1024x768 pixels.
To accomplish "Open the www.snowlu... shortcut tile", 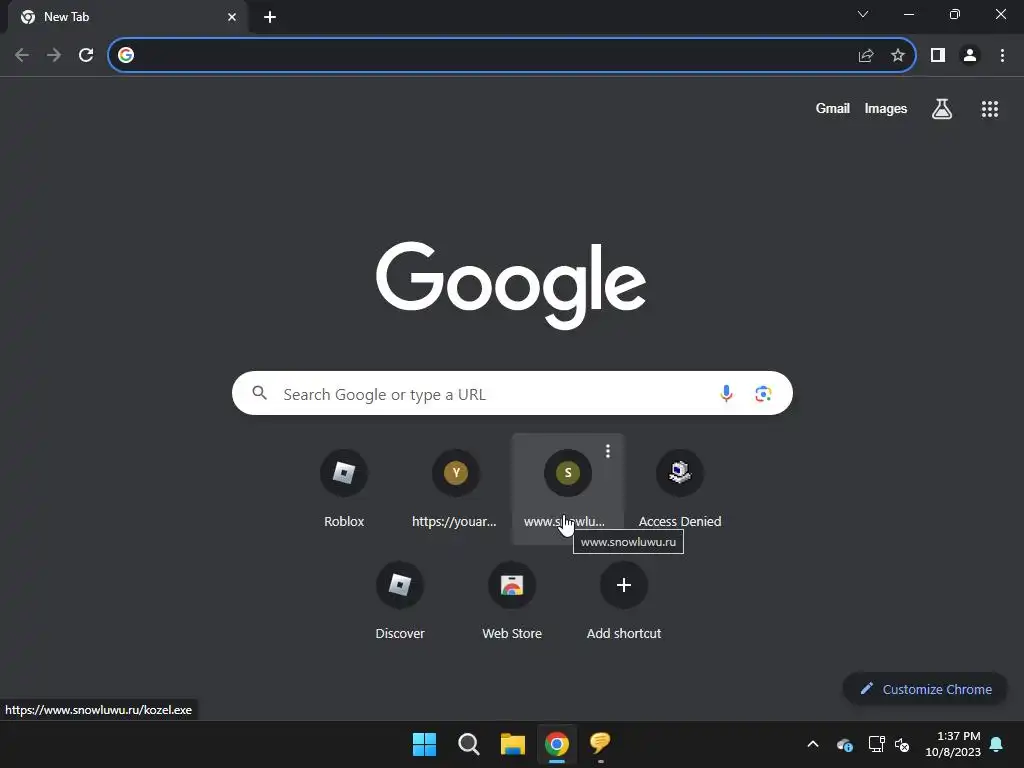I will click(x=568, y=488).
